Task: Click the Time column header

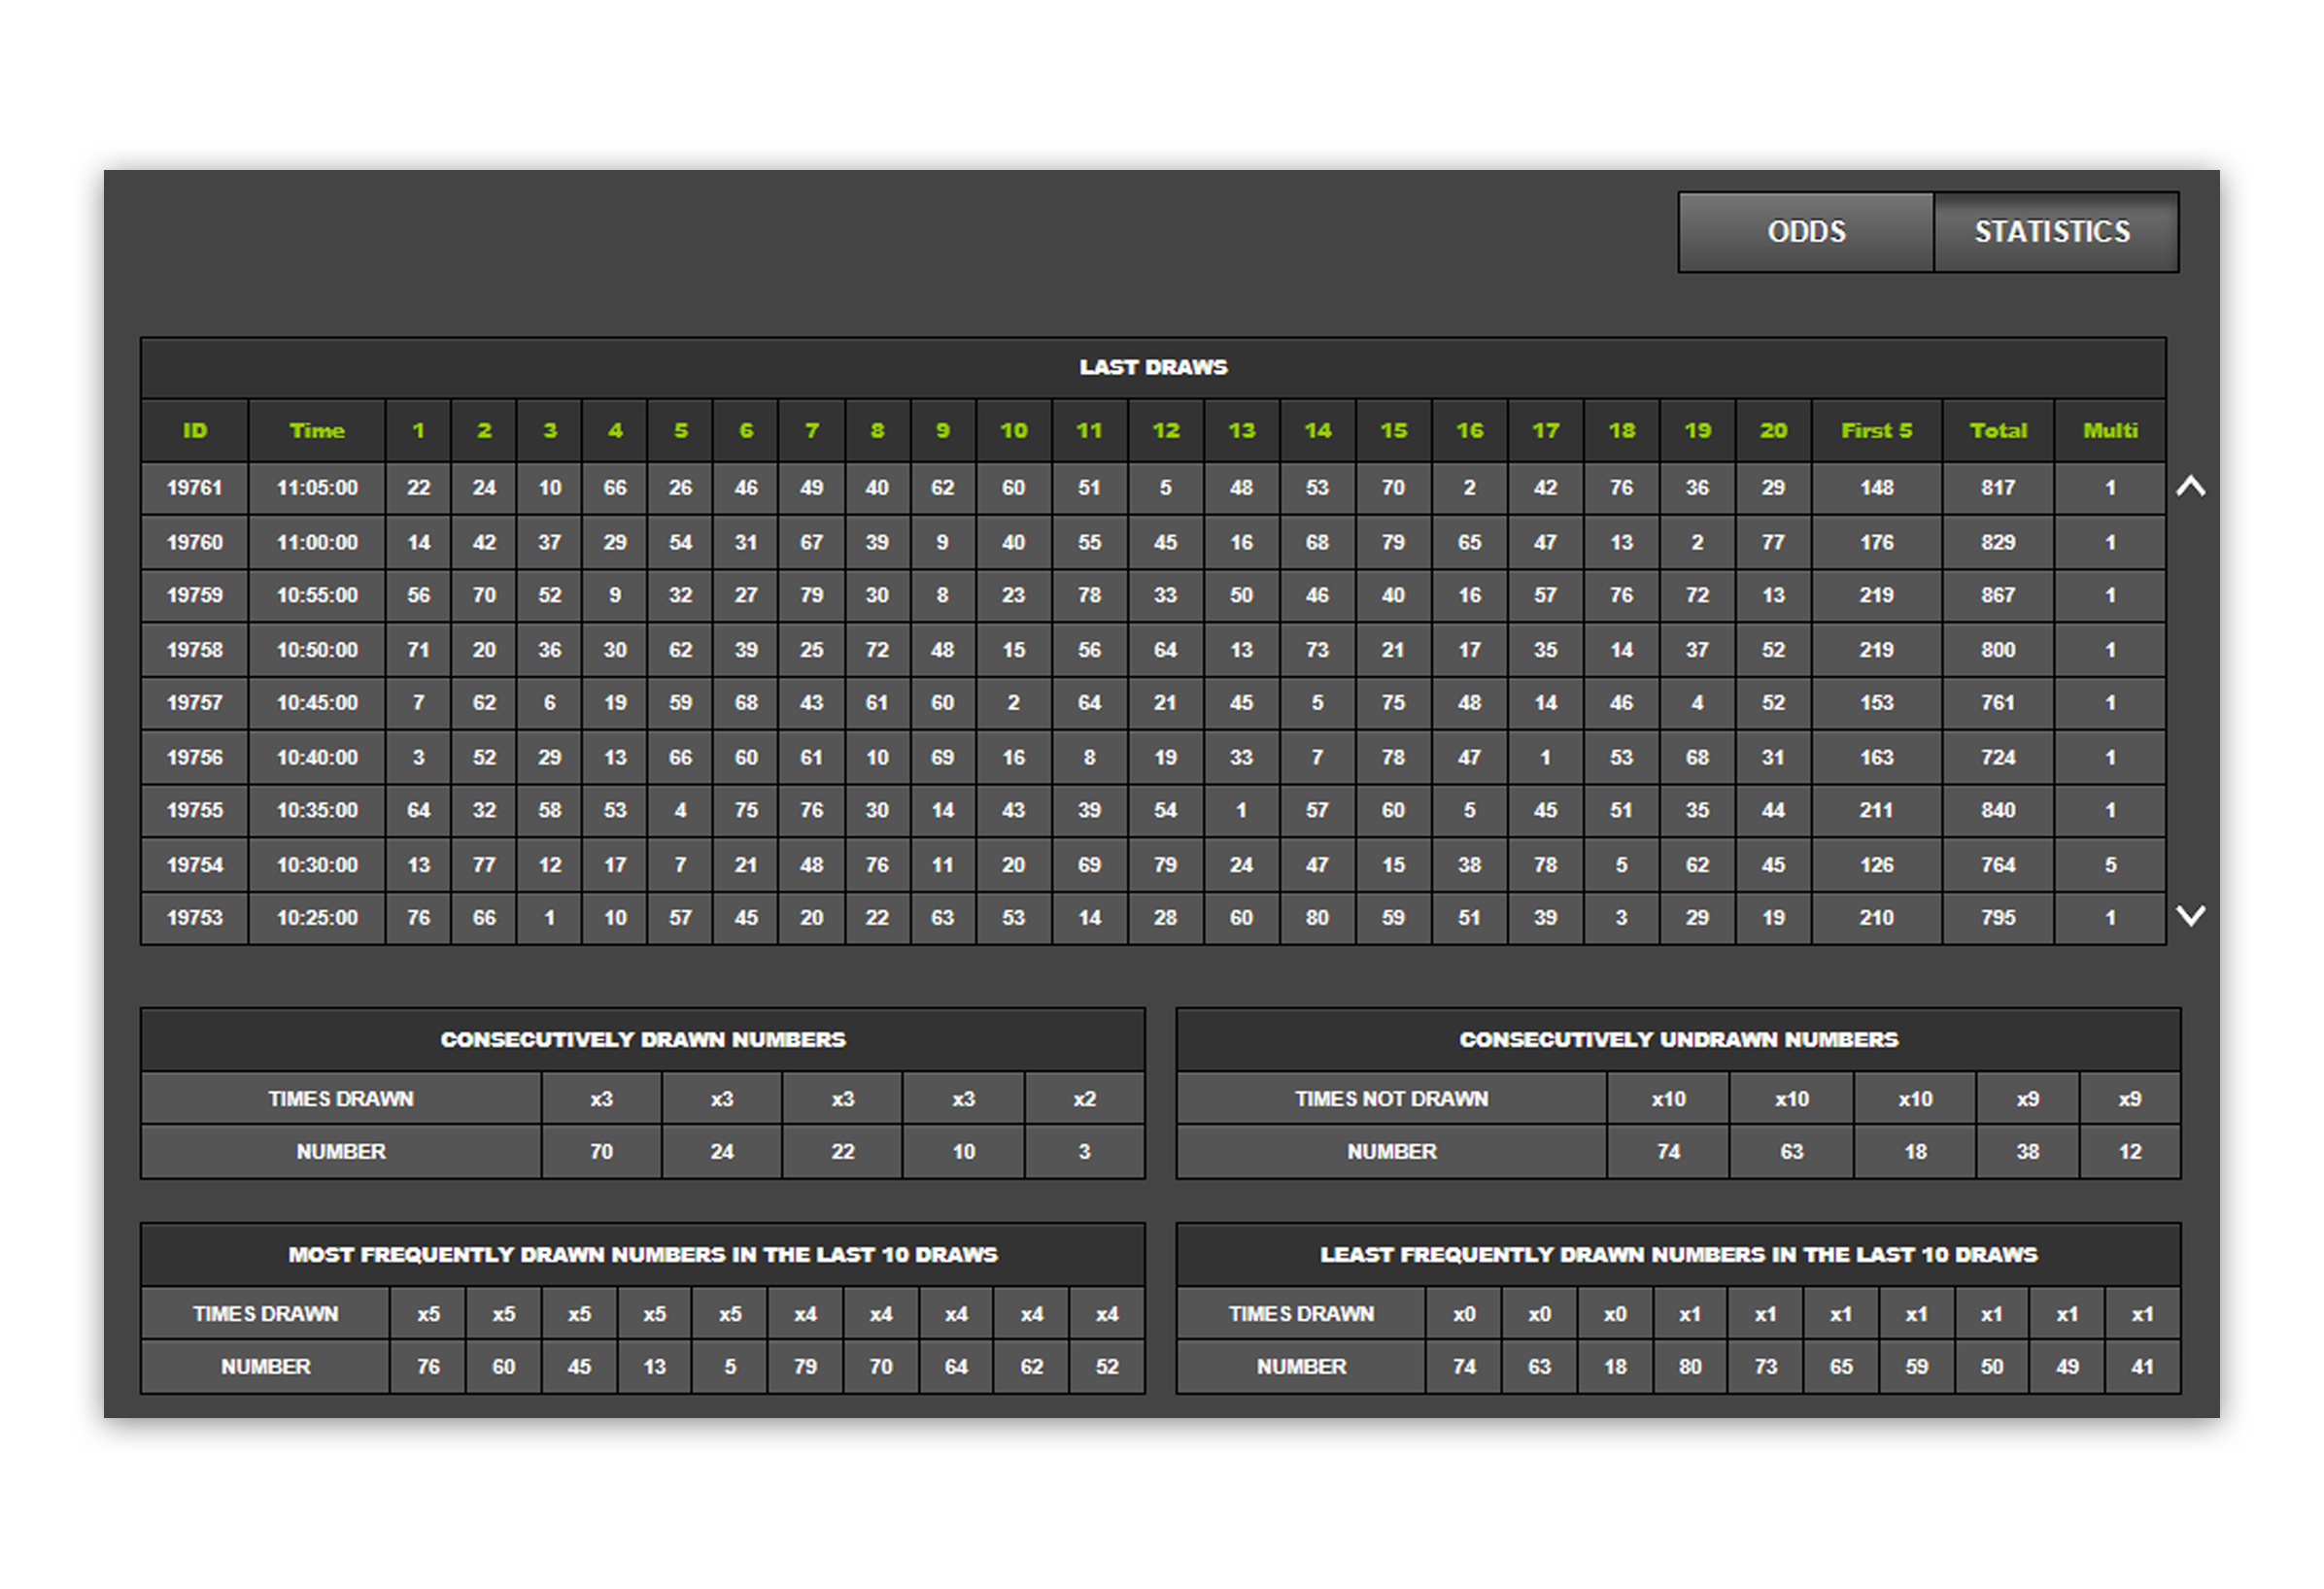Action: [317, 431]
